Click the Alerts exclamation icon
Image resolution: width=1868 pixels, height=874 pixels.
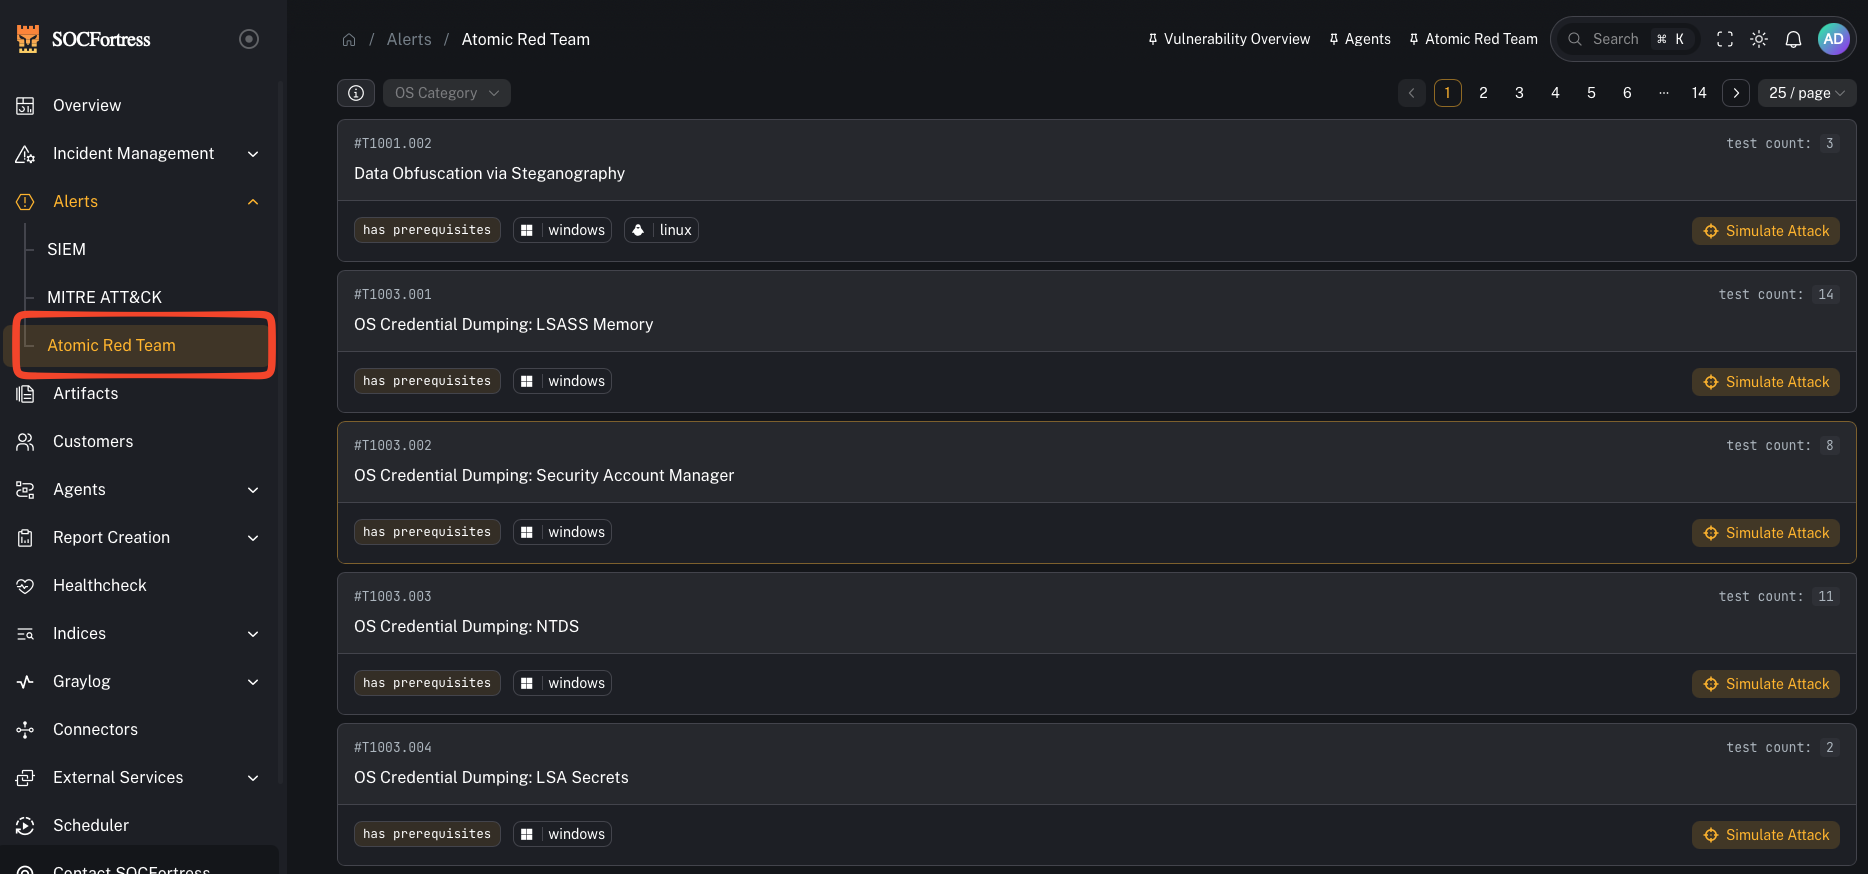25,202
